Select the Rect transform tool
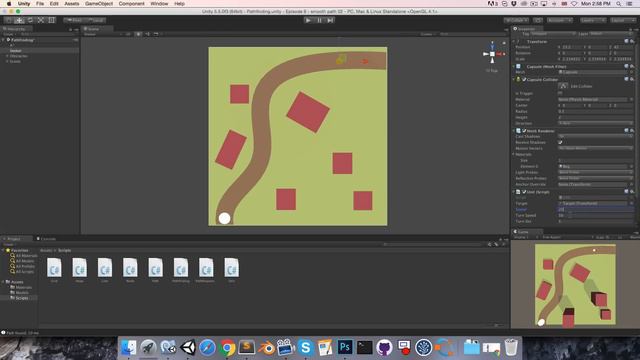 pos(51,20)
